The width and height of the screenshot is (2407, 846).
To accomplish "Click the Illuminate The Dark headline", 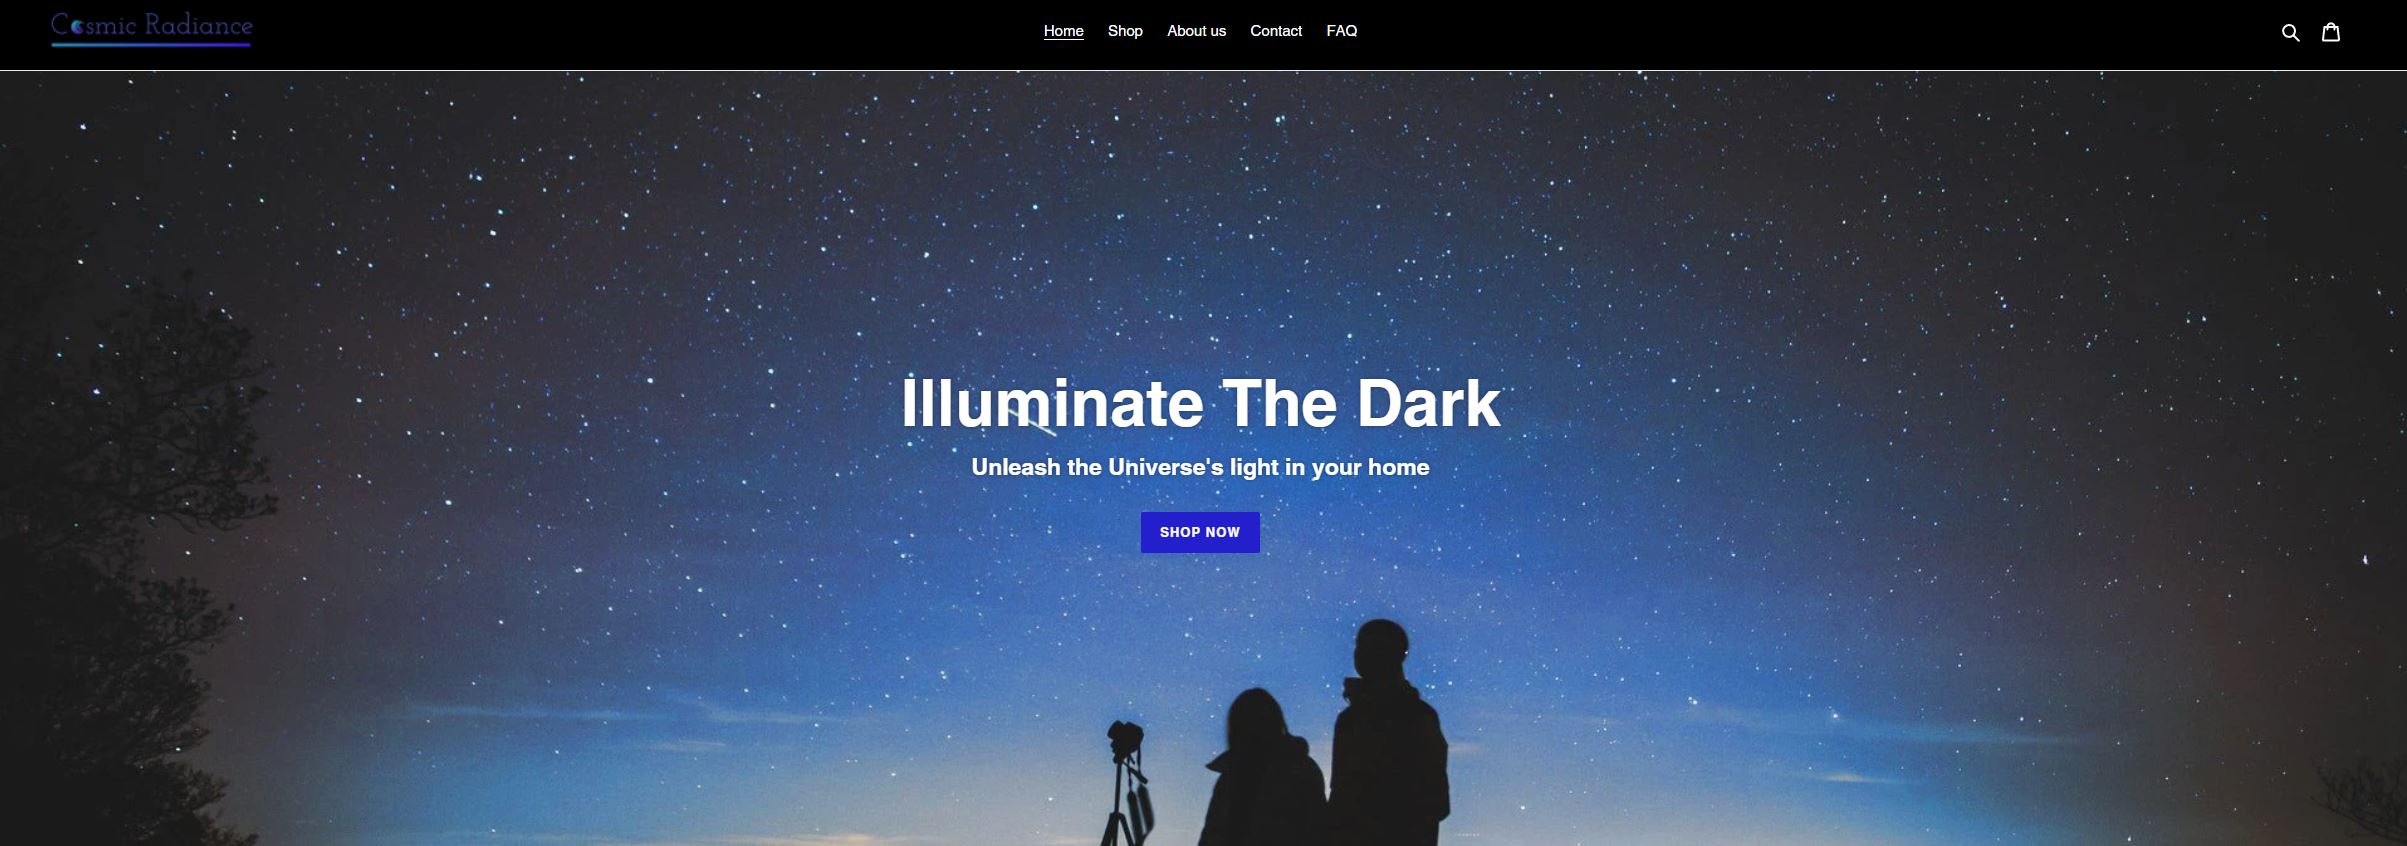I will [1200, 403].
